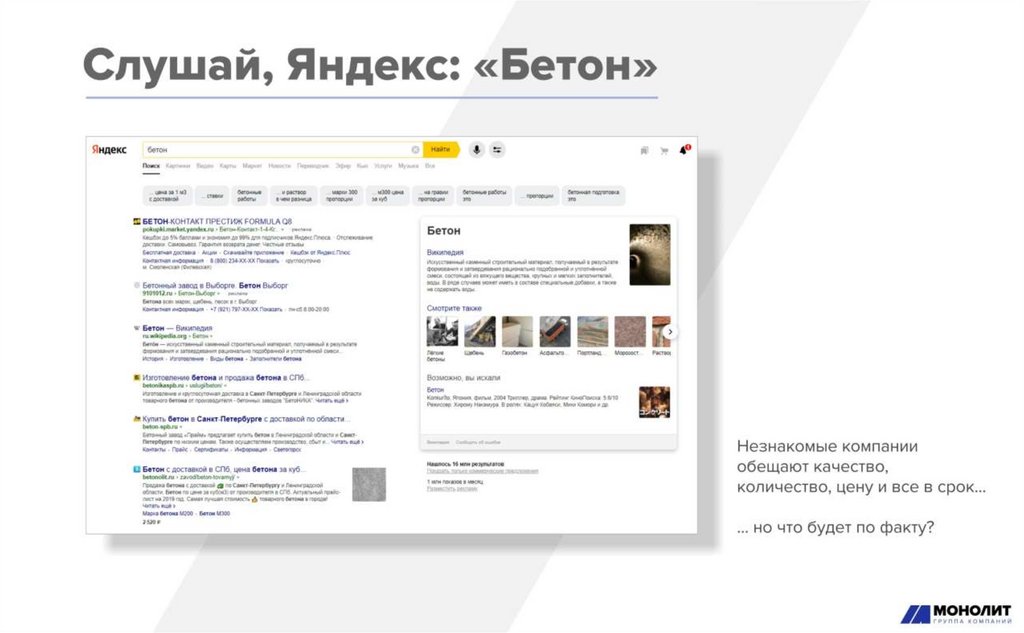Open the large concrete photo in Бетон card
The height and width of the screenshot is (633, 1024).
650,255
